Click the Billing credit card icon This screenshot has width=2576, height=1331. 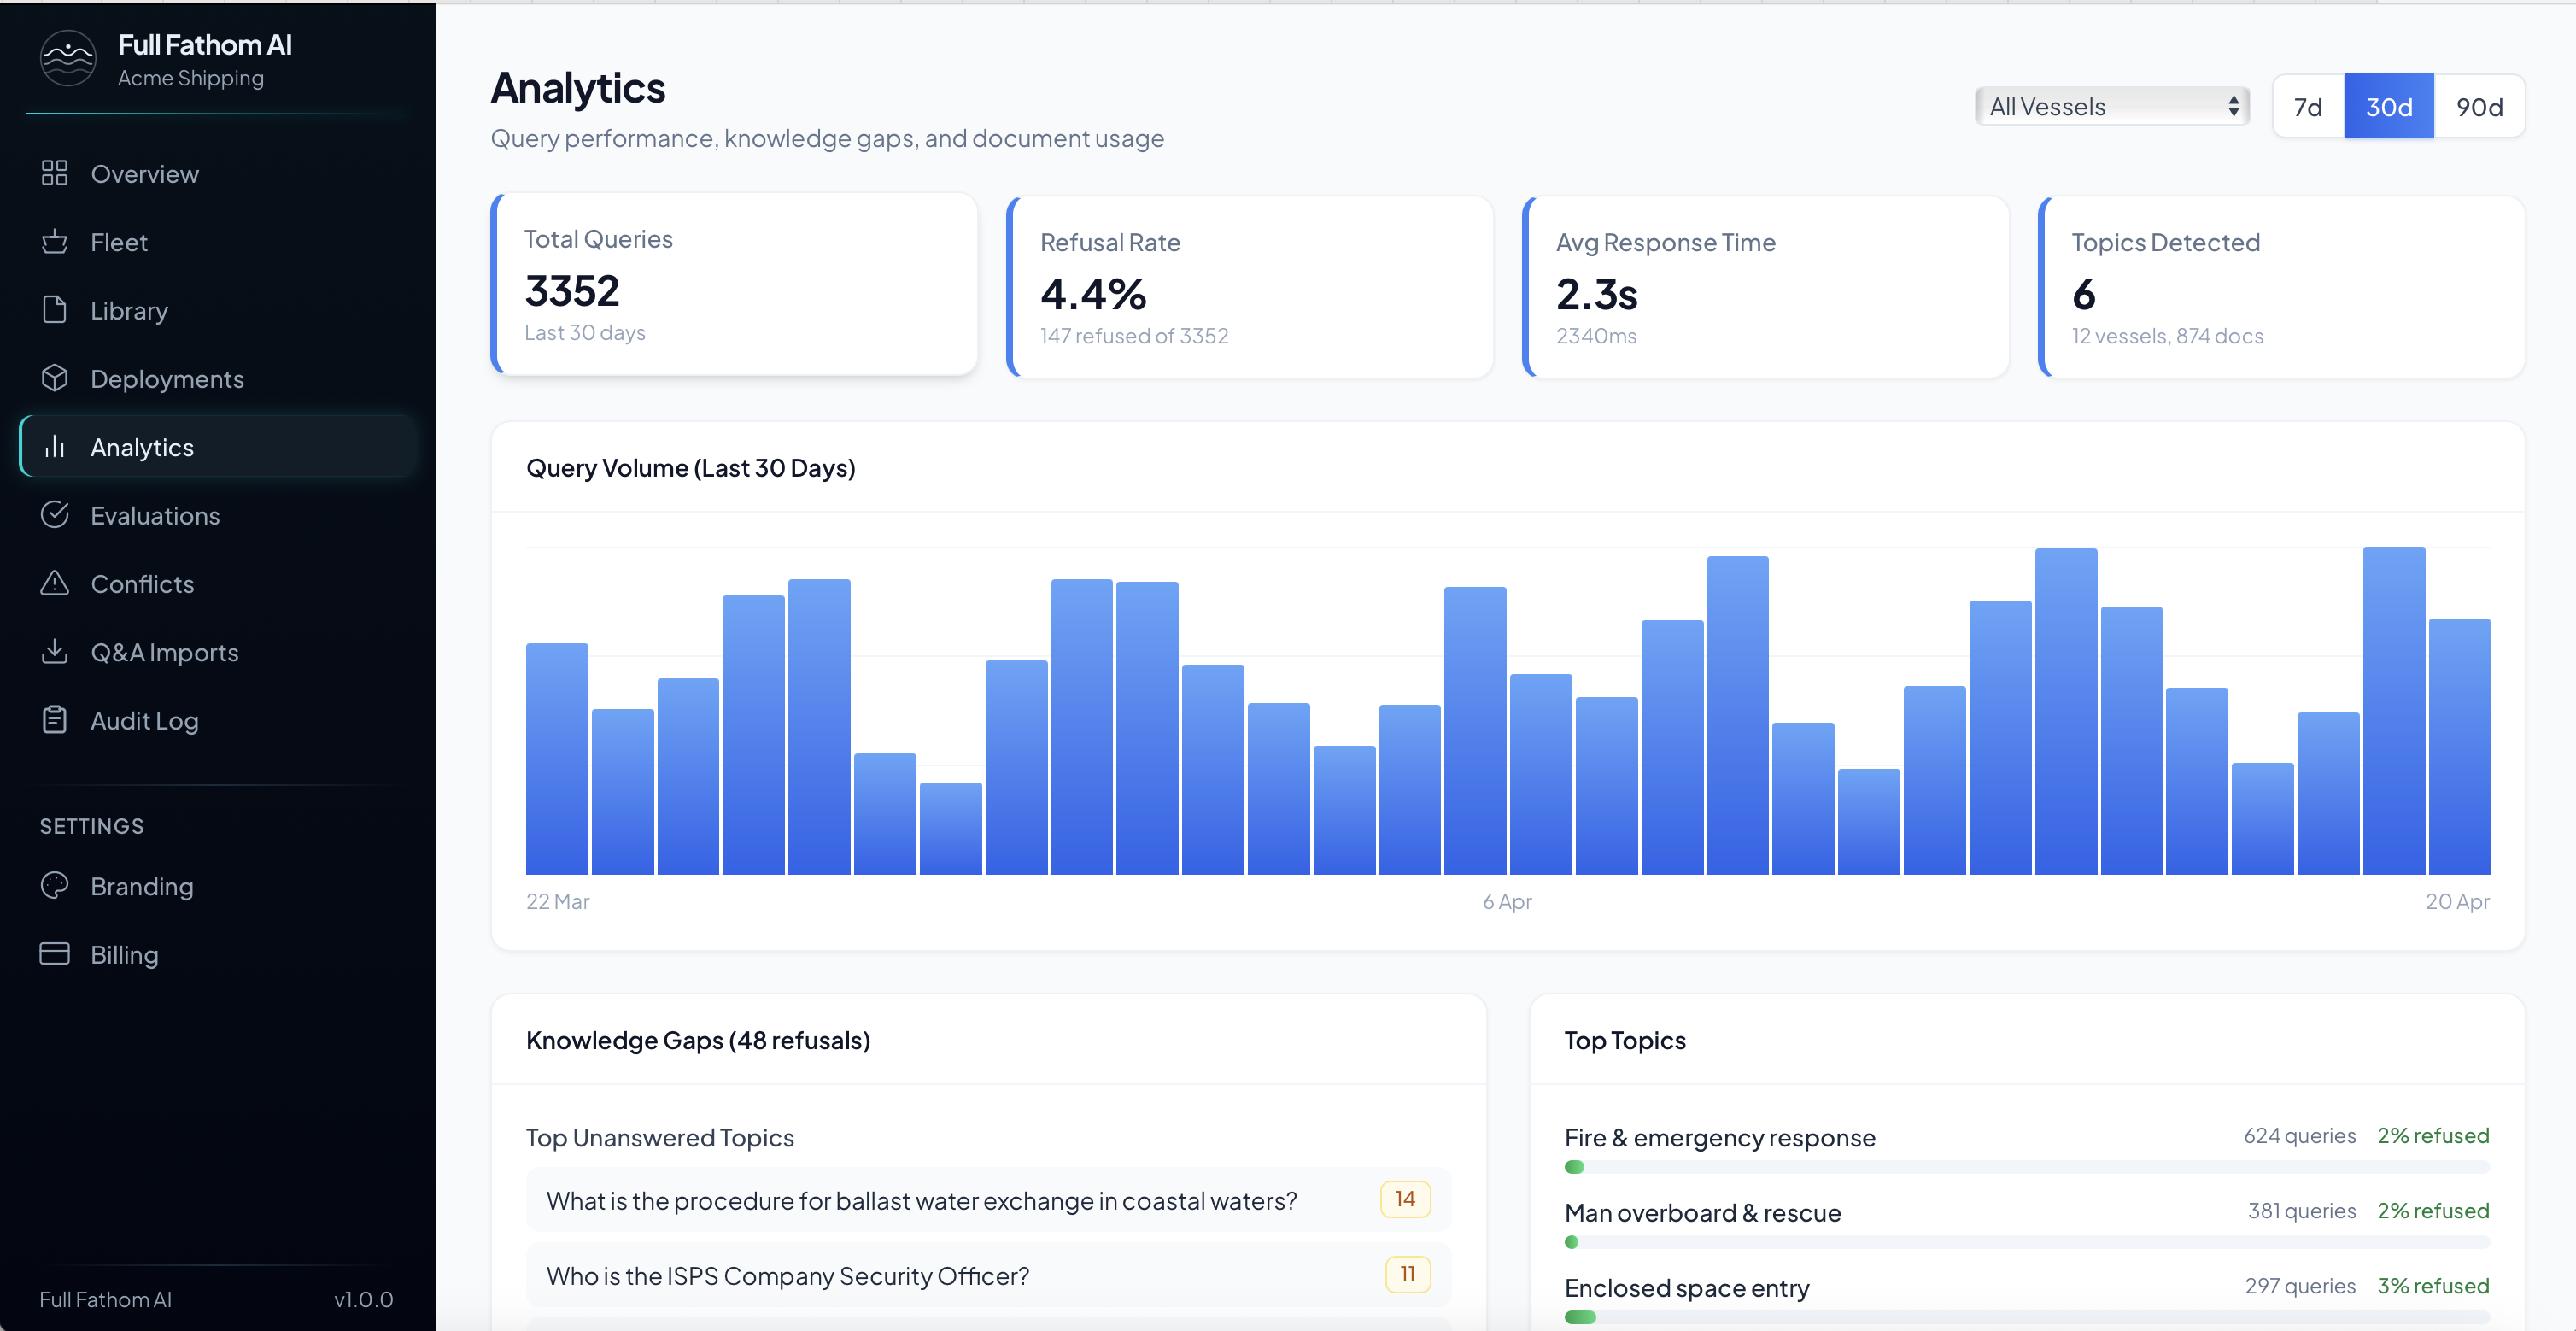pyautogui.click(x=54, y=954)
